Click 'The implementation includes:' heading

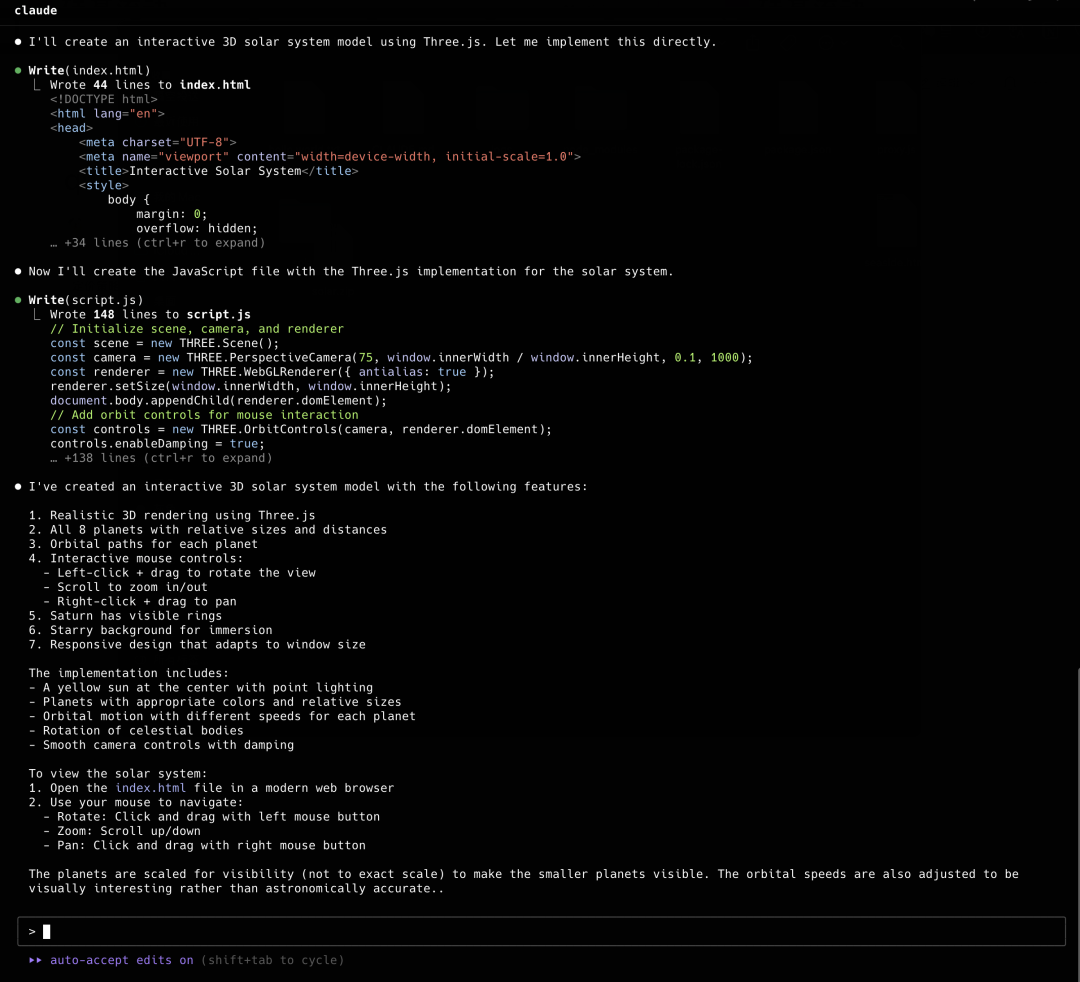pos(129,673)
